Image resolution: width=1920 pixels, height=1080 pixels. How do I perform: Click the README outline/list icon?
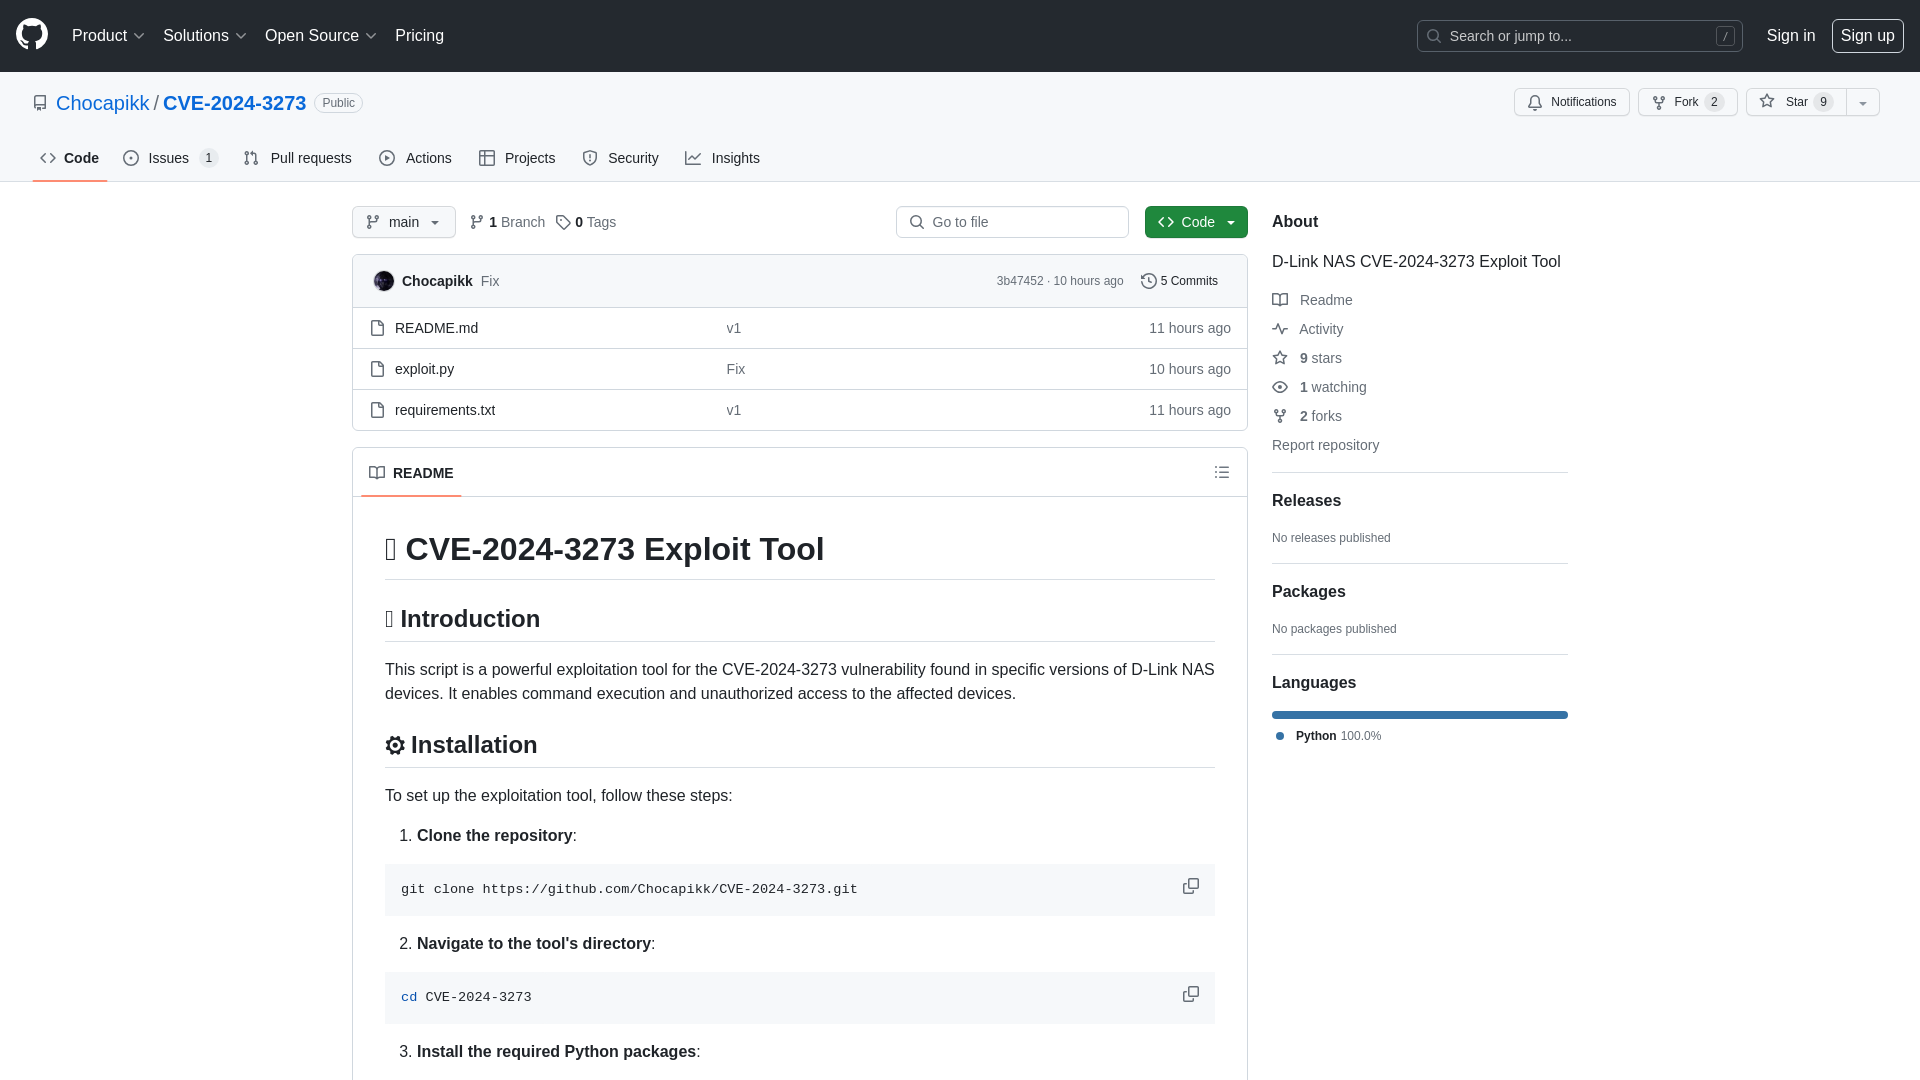[1221, 472]
